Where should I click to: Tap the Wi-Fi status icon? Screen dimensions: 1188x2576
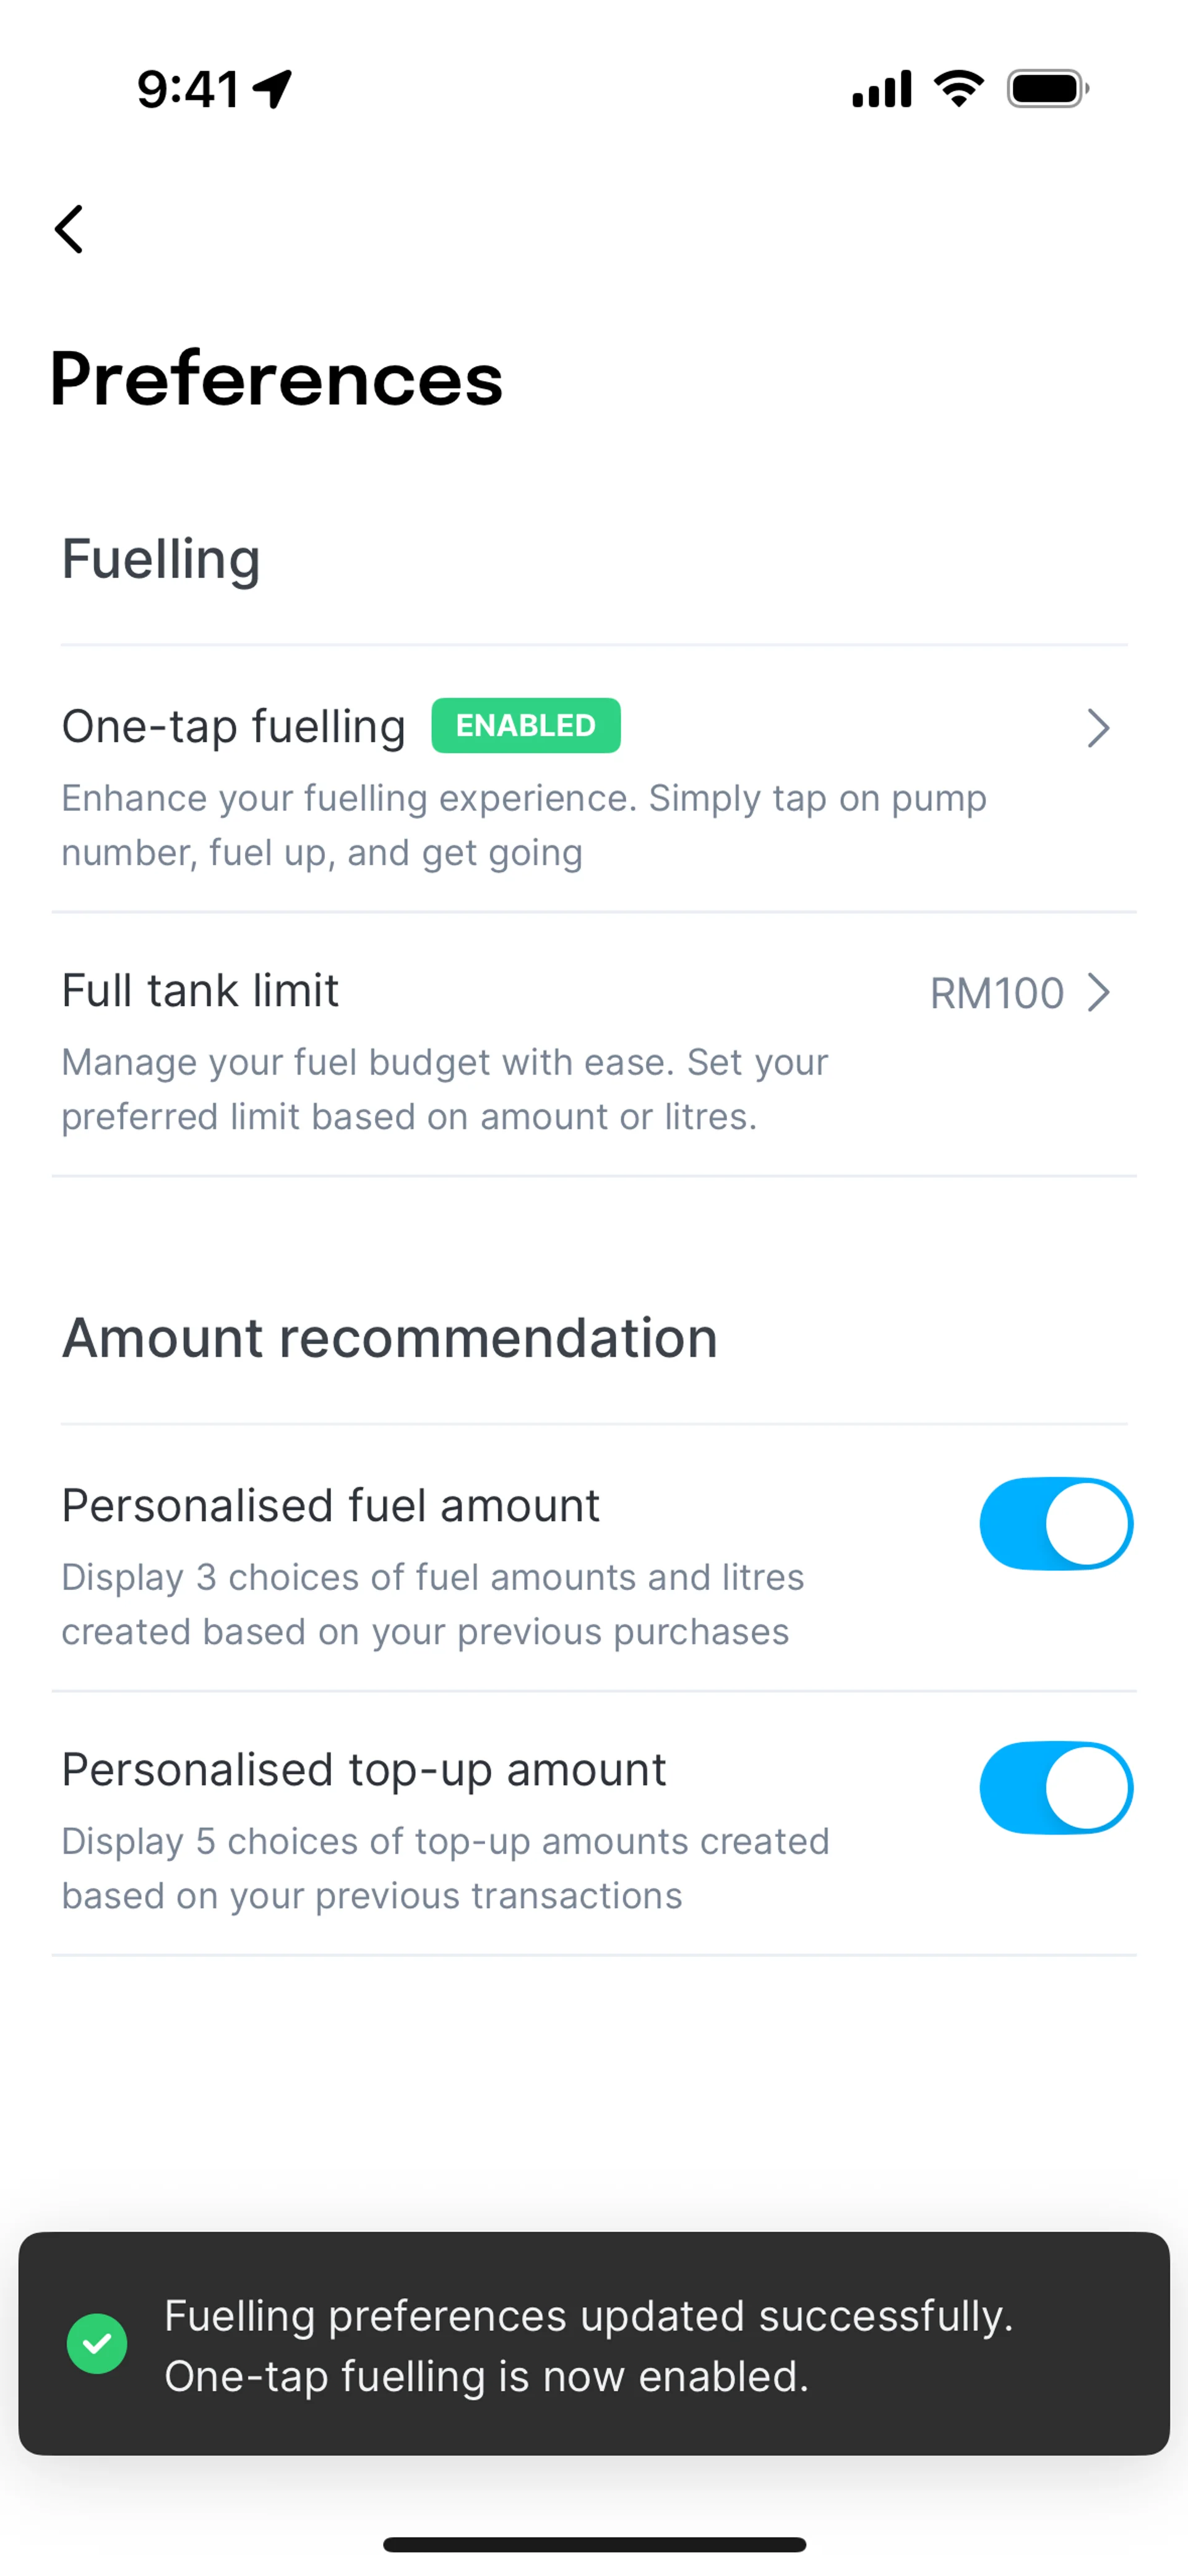pos(958,88)
